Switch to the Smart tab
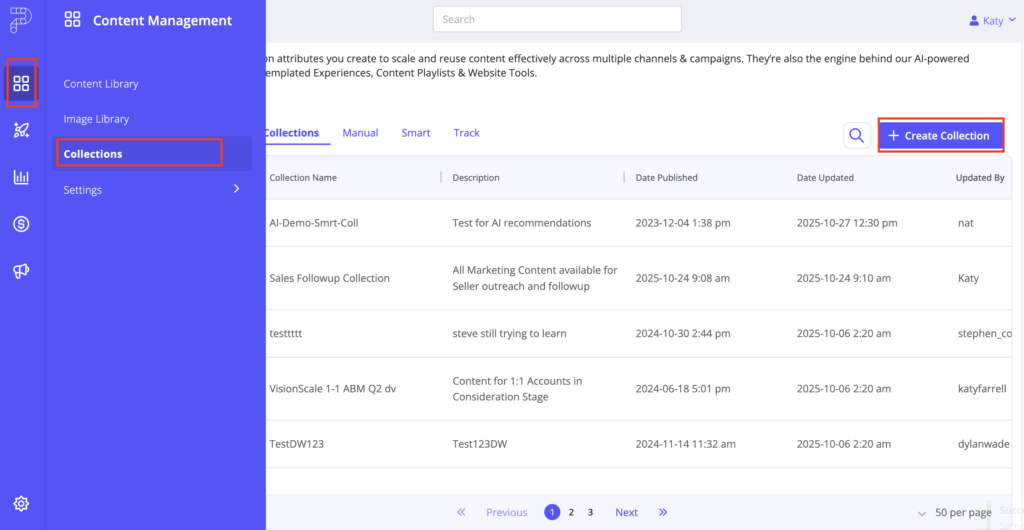 (416, 133)
